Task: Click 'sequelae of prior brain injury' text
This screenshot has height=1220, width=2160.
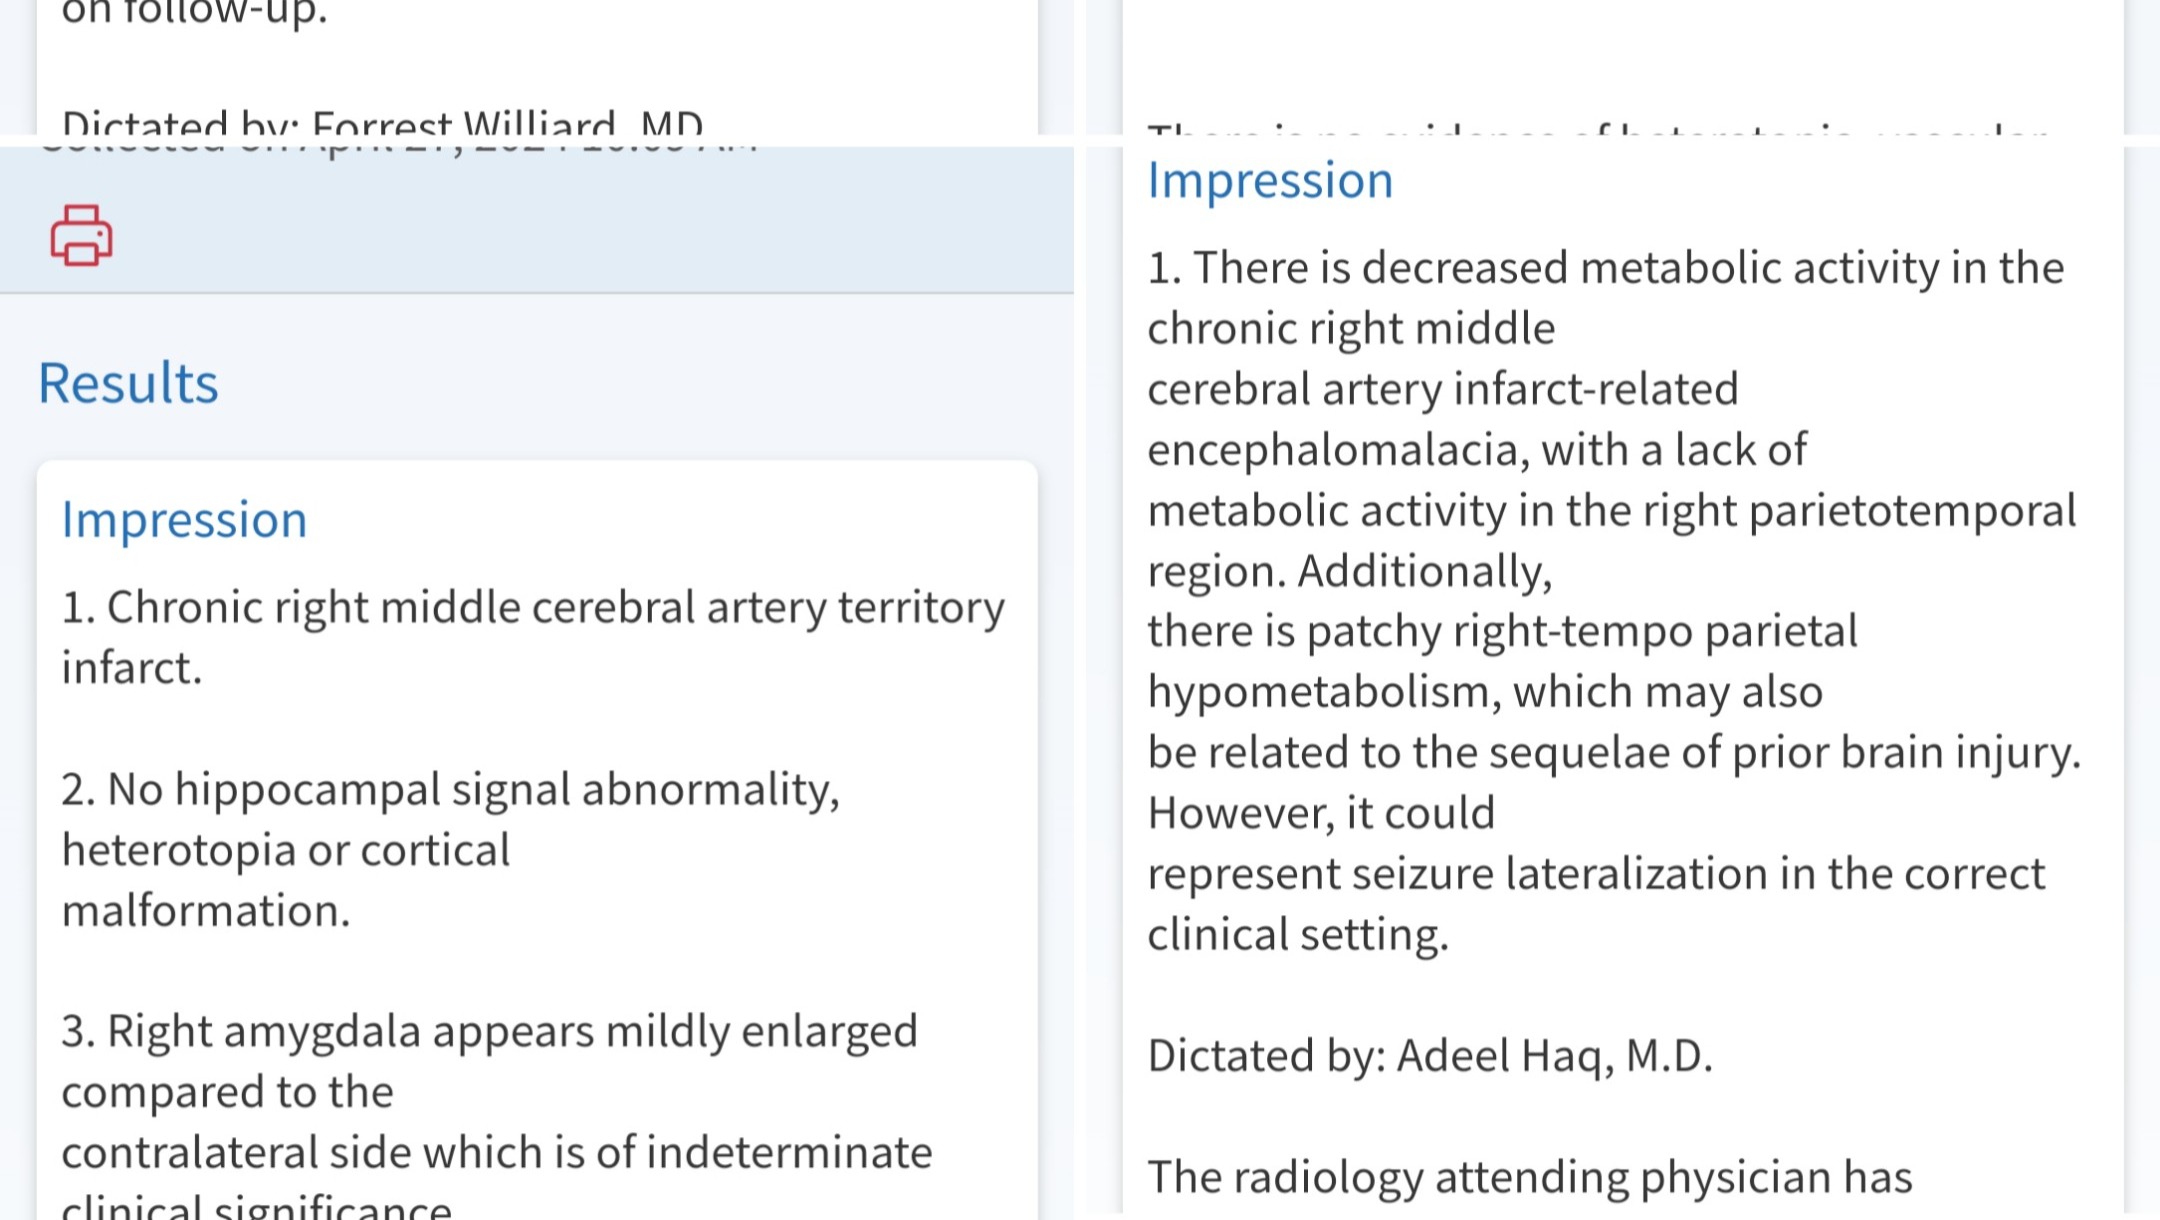Action: (1784, 753)
